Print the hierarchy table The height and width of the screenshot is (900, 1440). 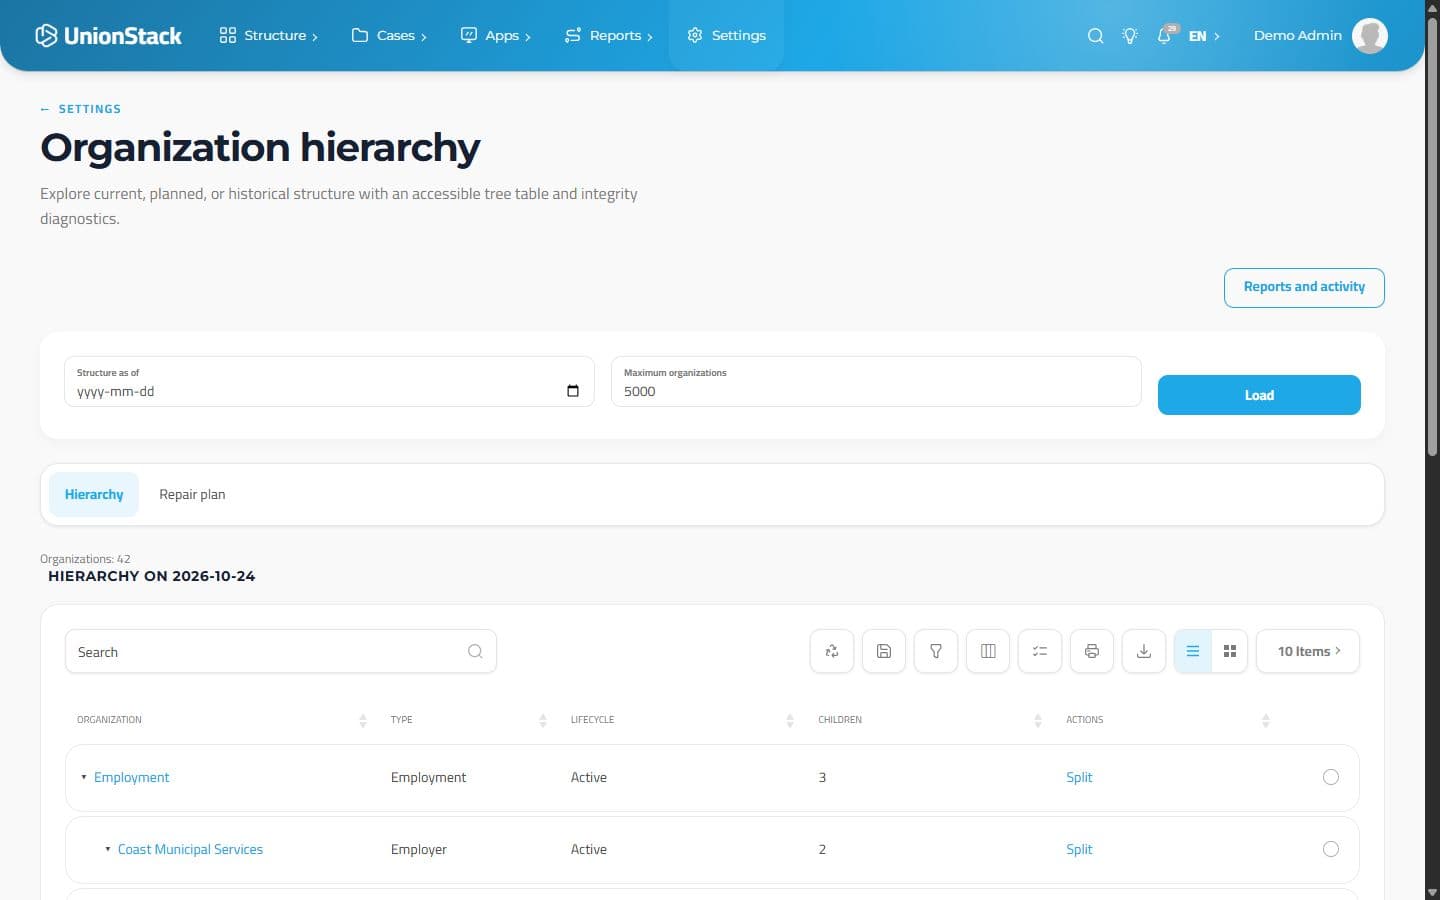click(1092, 651)
